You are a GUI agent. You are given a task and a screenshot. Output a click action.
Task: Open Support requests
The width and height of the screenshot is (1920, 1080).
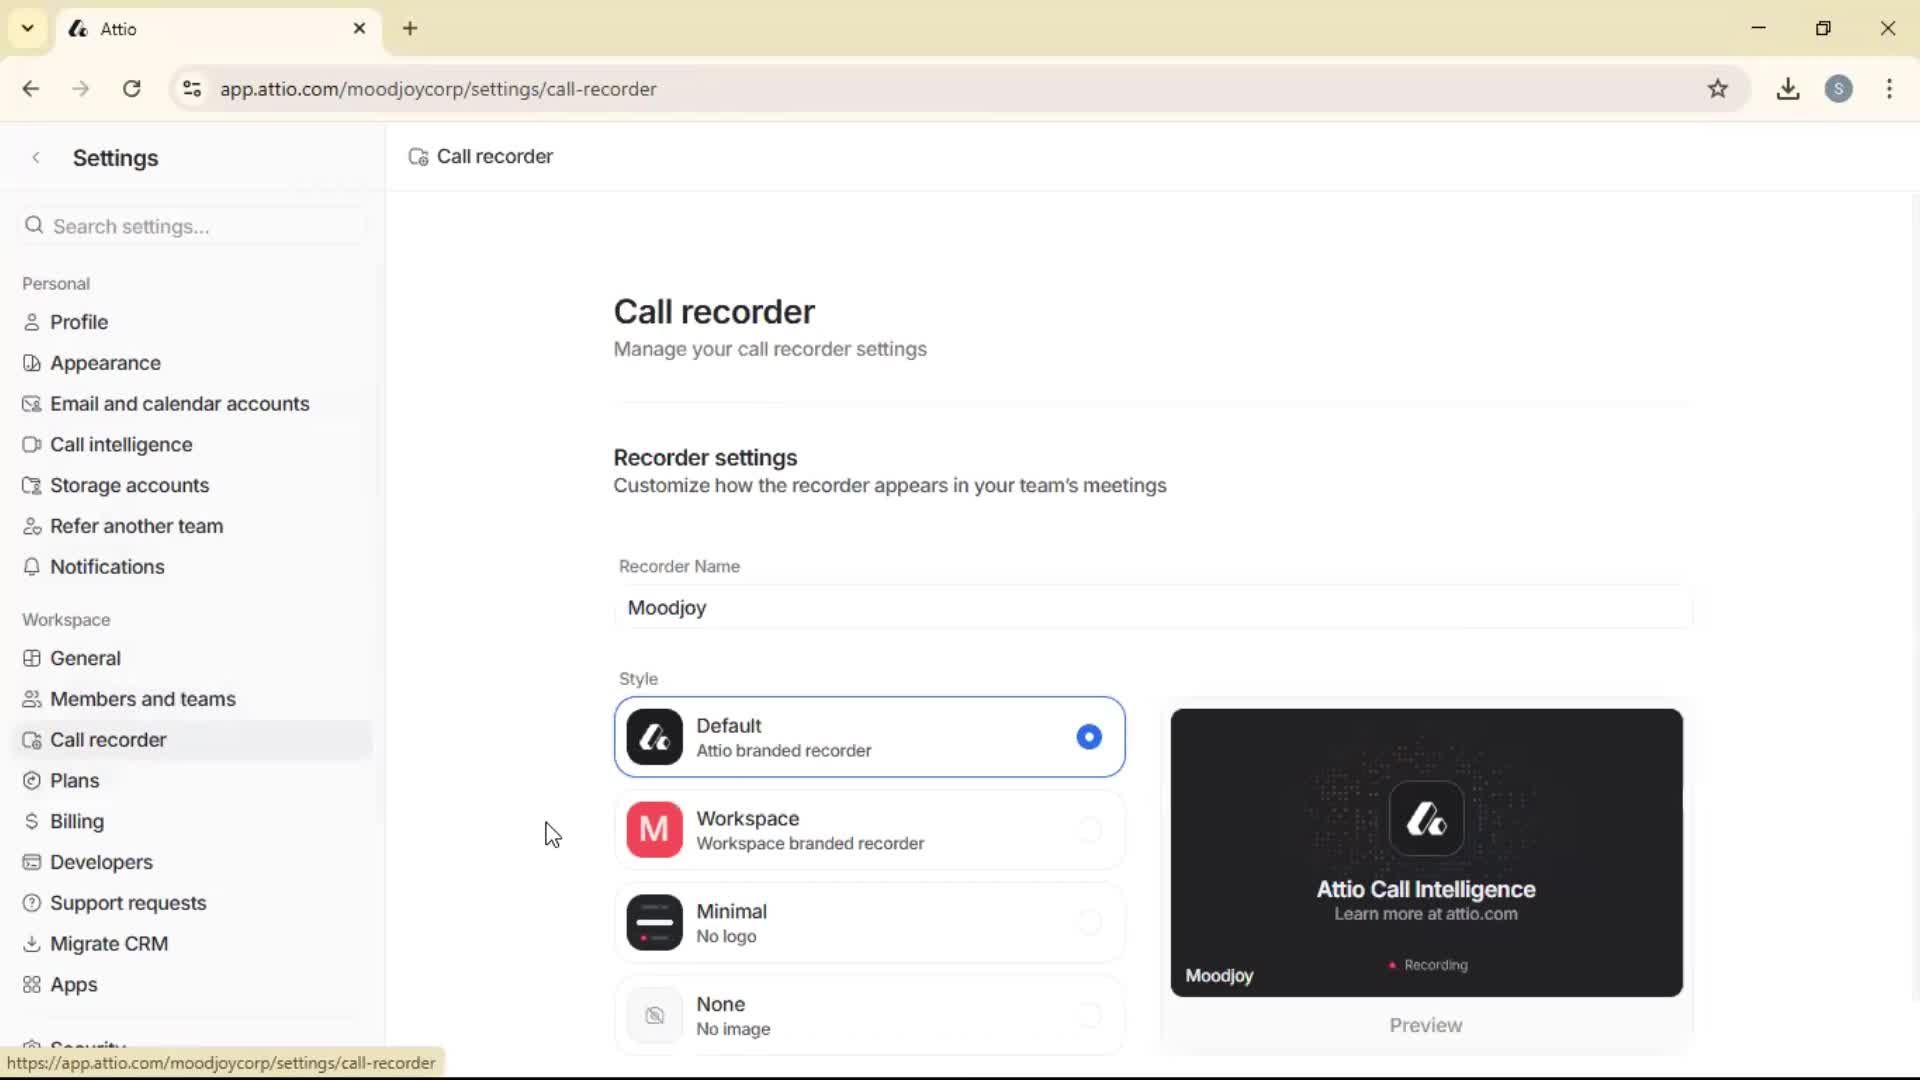click(129, 902)
